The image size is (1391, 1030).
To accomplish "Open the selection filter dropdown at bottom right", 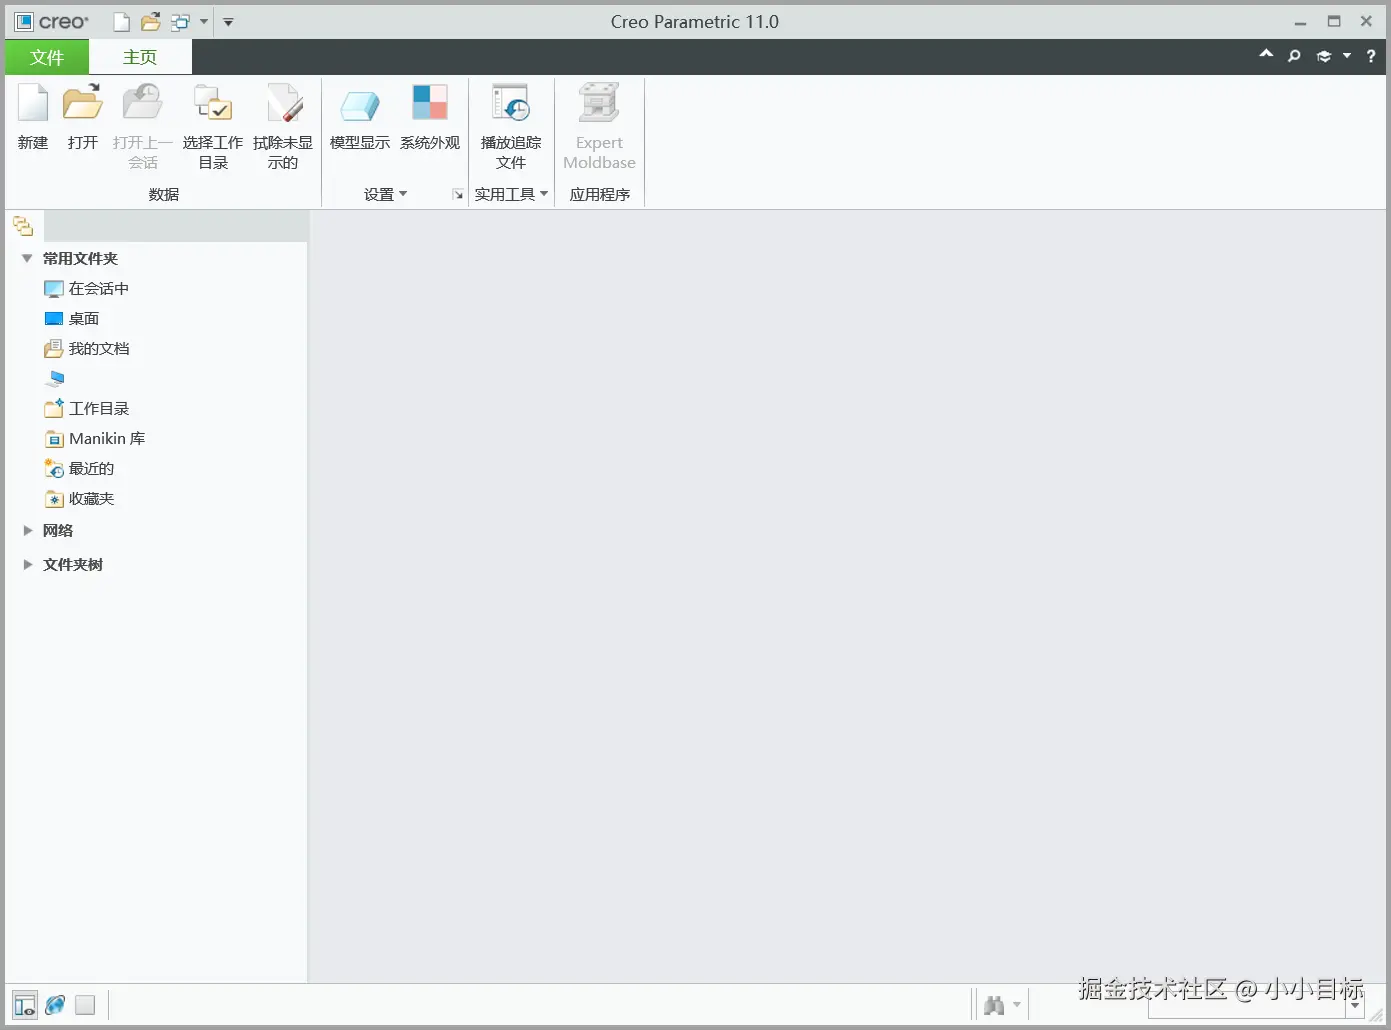I will (1356, 1006).
